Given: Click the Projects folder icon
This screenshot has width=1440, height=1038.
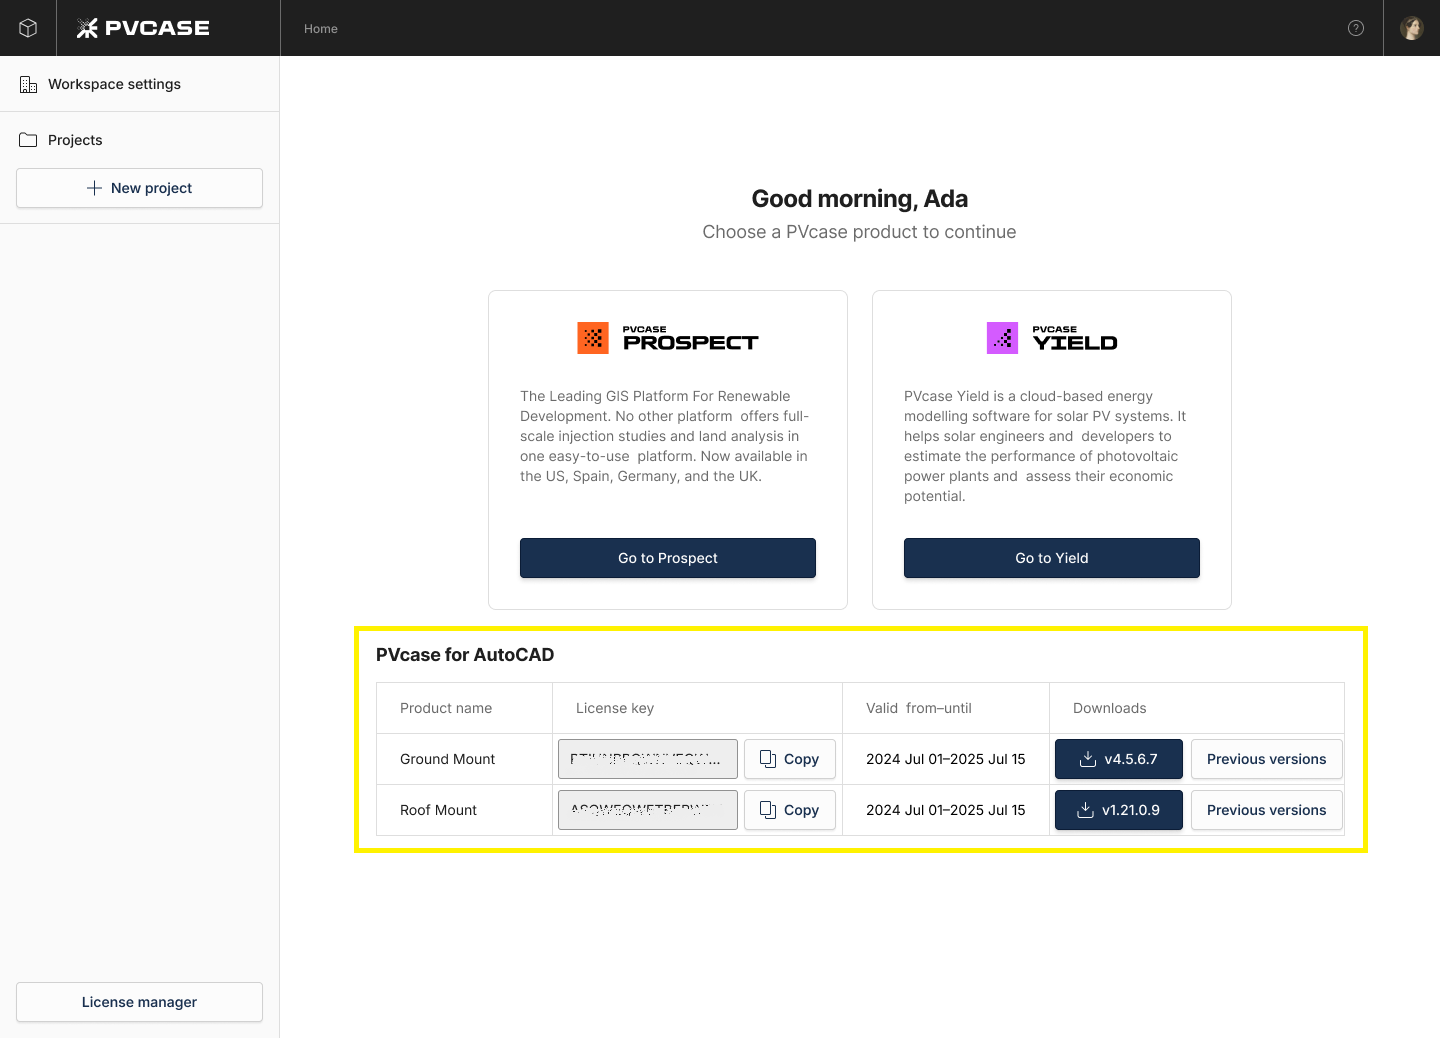Looking at the screenshot, I should tap(28, 140).
